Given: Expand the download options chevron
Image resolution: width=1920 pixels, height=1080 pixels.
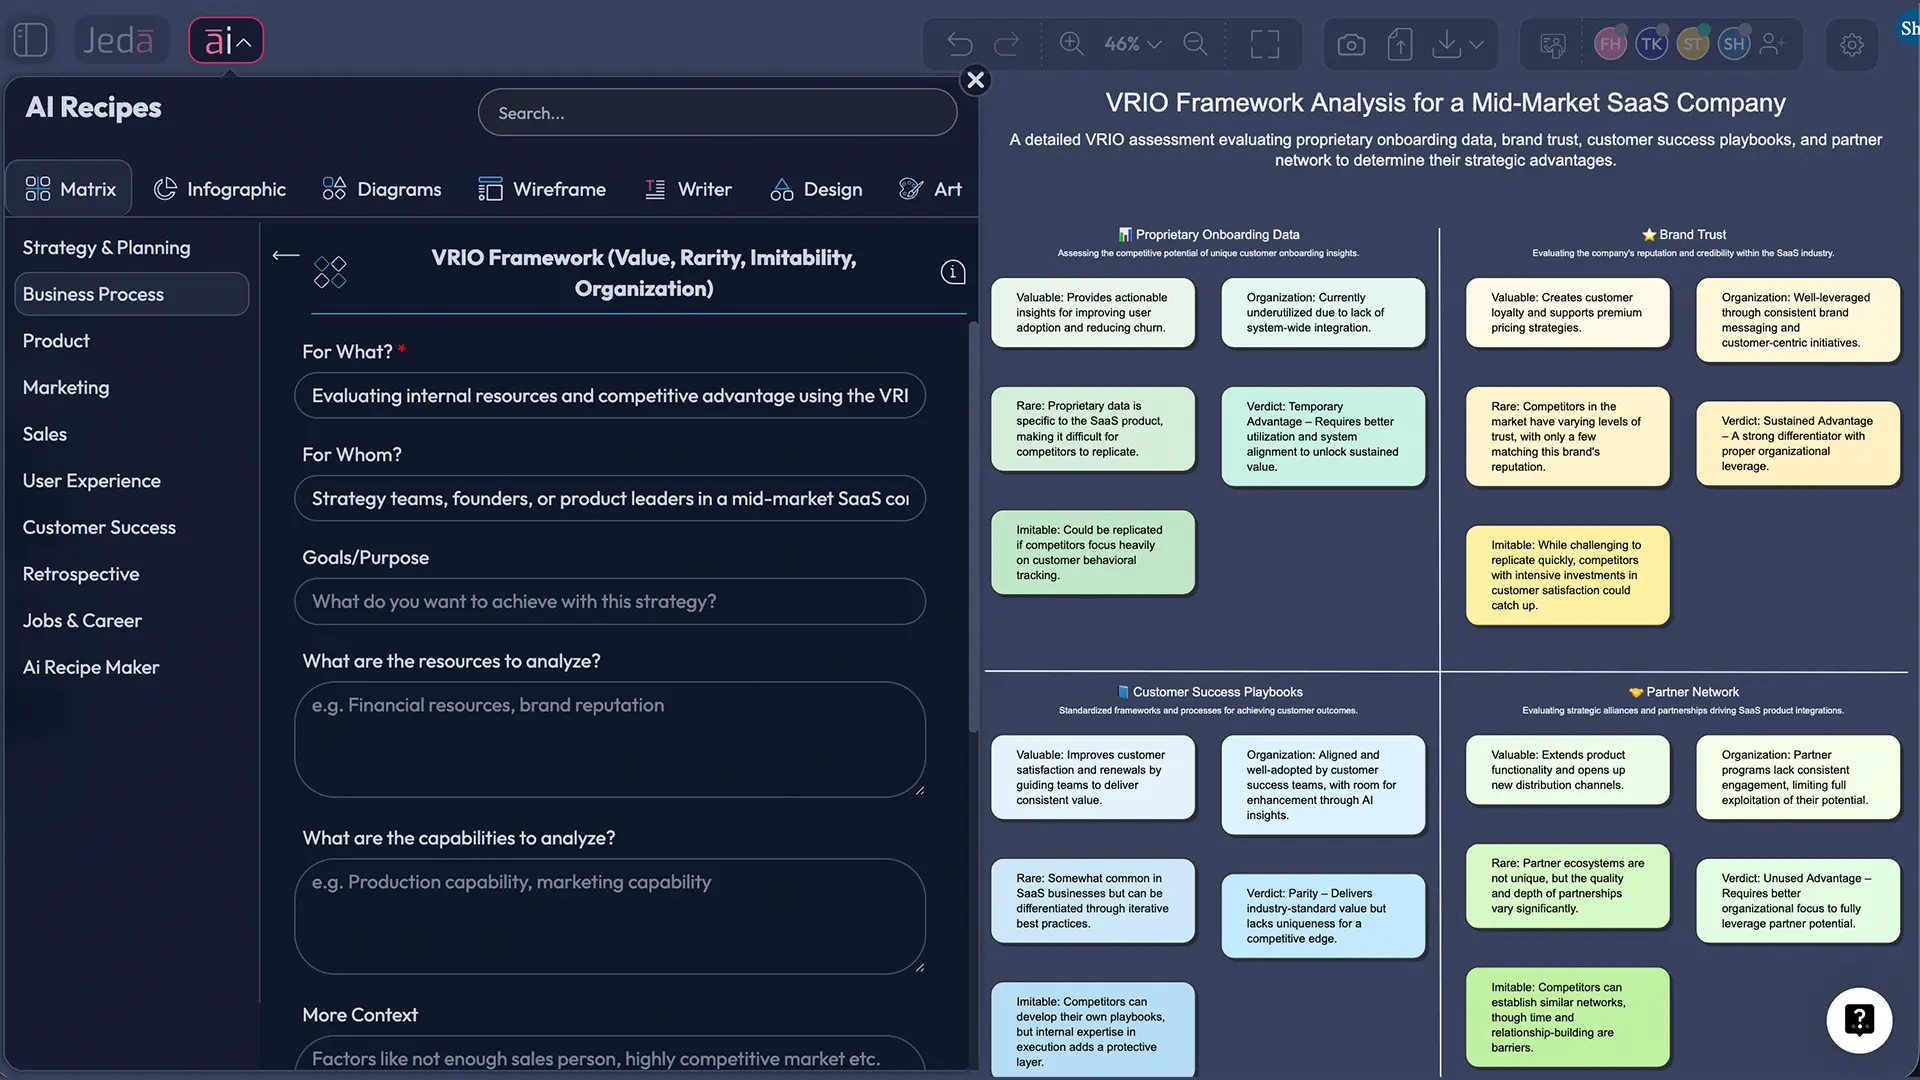Looking at the screenshot, I should 1478,44.
